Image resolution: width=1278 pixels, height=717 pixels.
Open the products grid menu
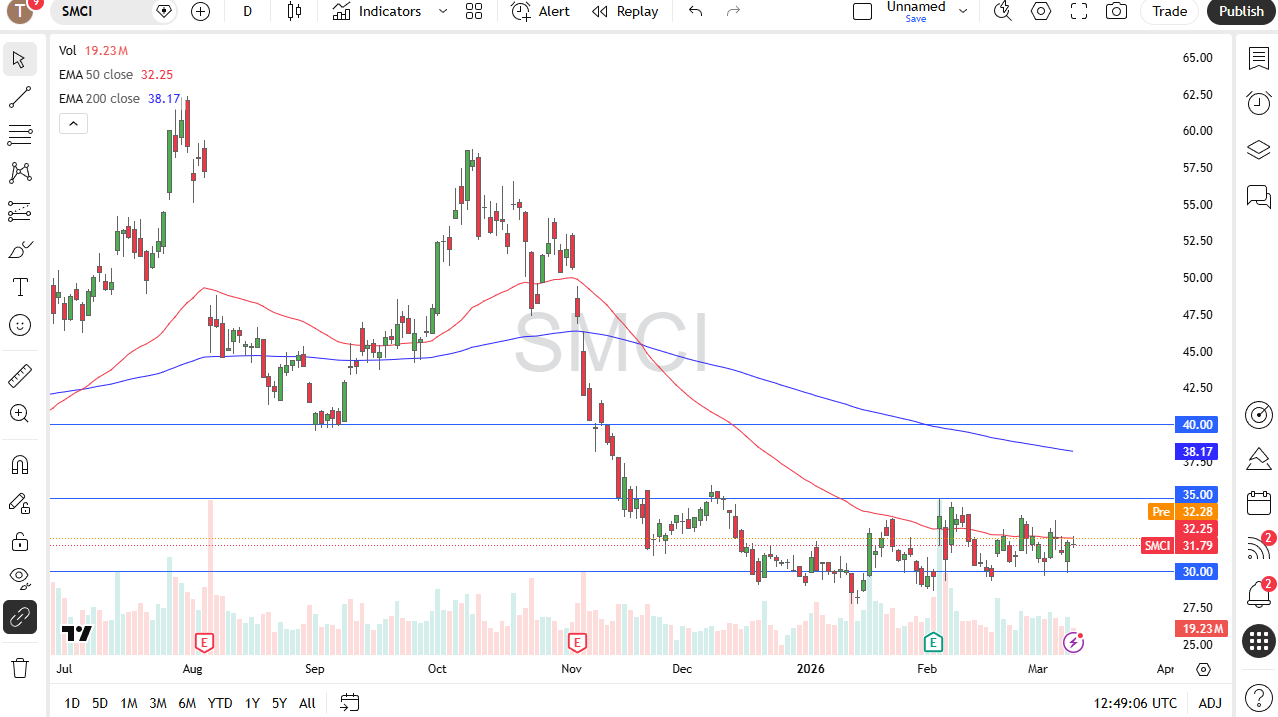pos(1258,641)
